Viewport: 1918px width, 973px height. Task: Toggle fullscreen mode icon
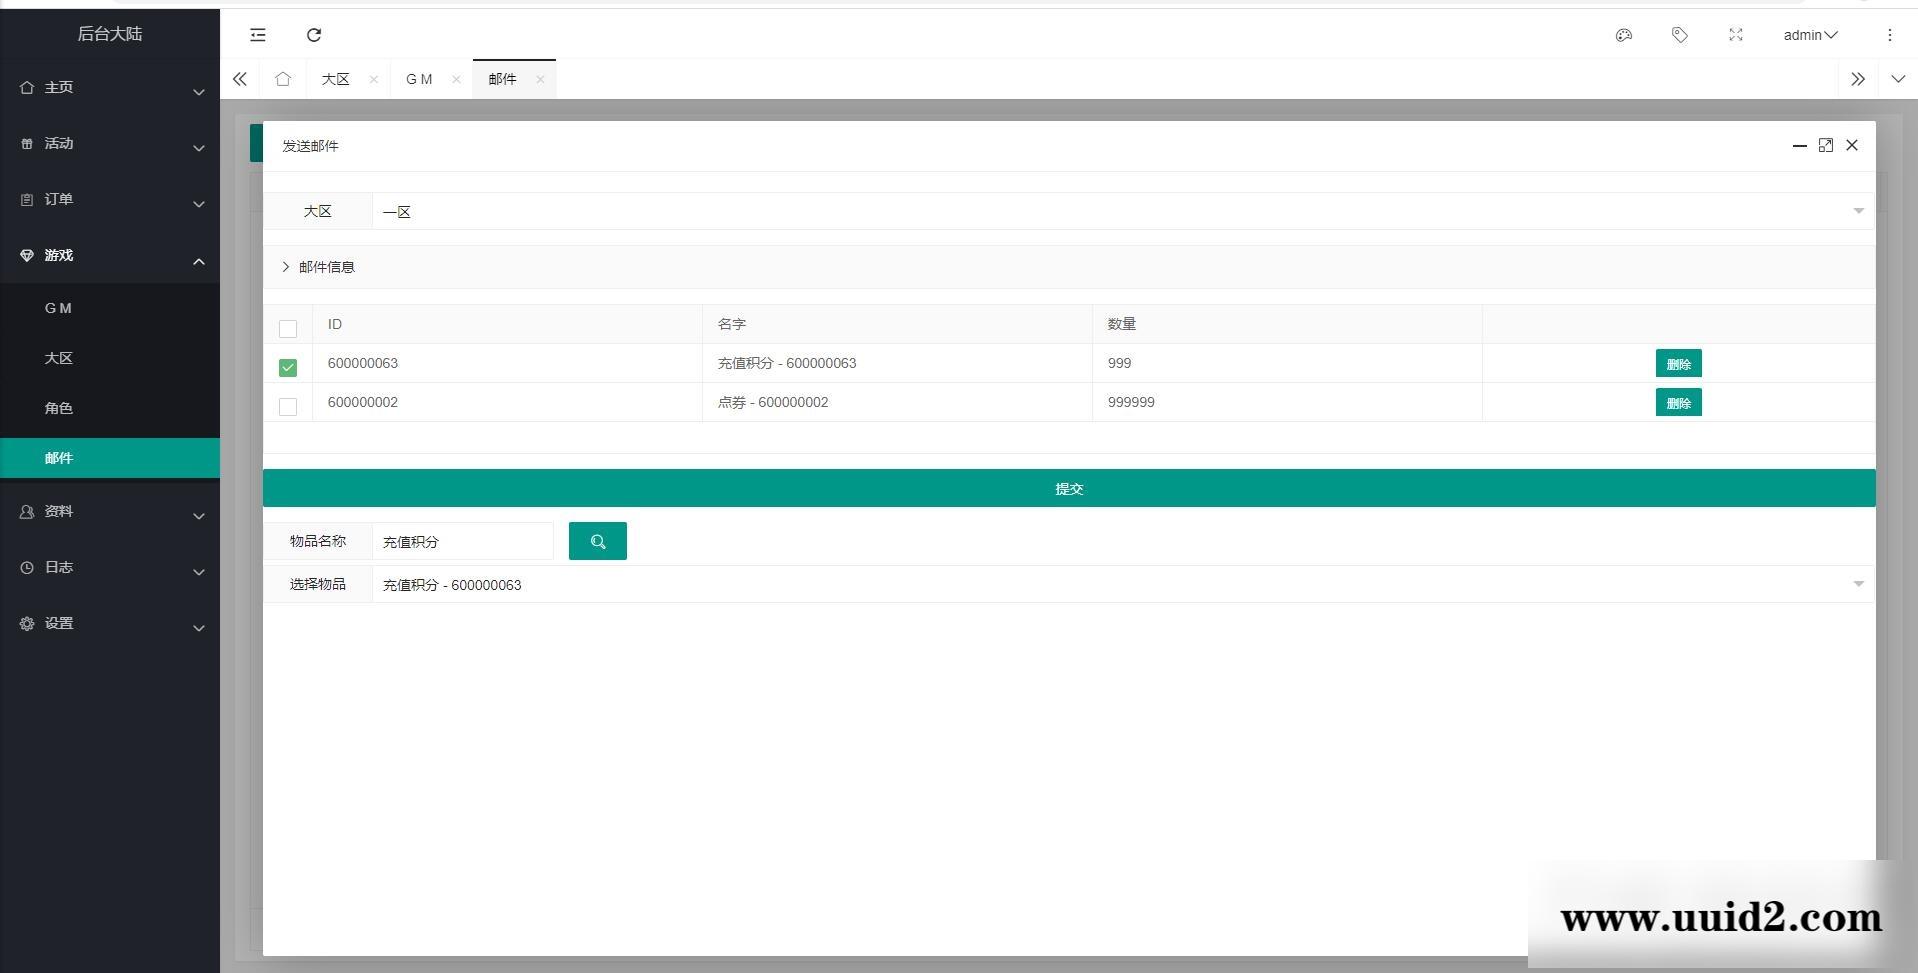1735,35
